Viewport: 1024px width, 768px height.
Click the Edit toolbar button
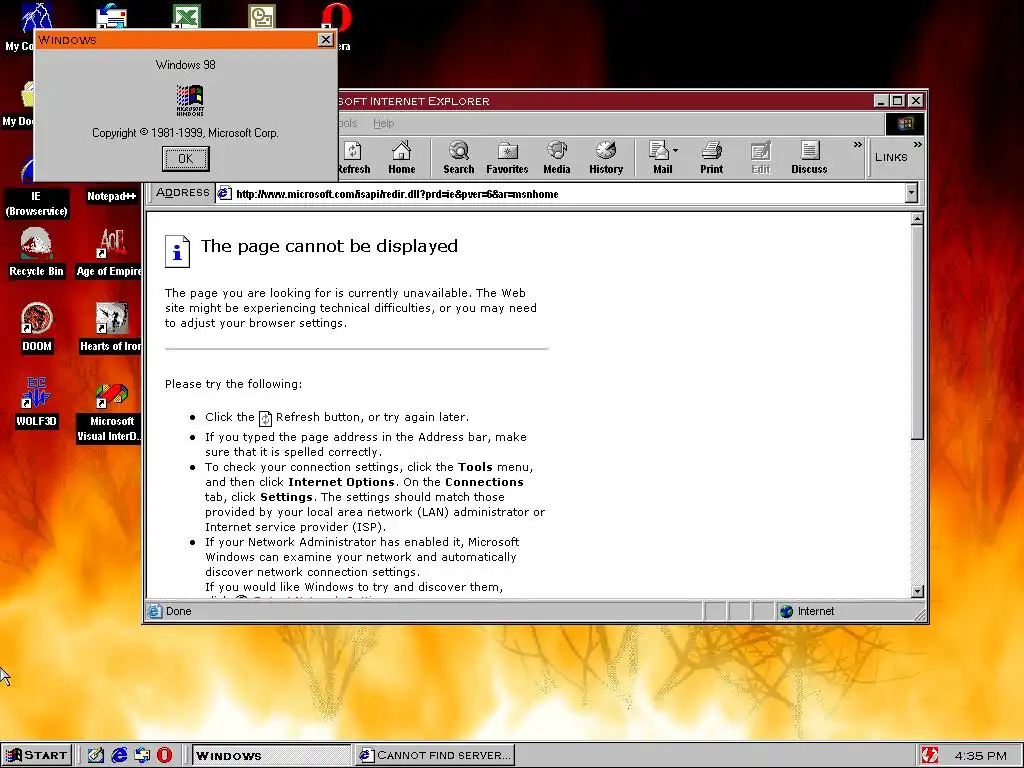pos(761,158)
